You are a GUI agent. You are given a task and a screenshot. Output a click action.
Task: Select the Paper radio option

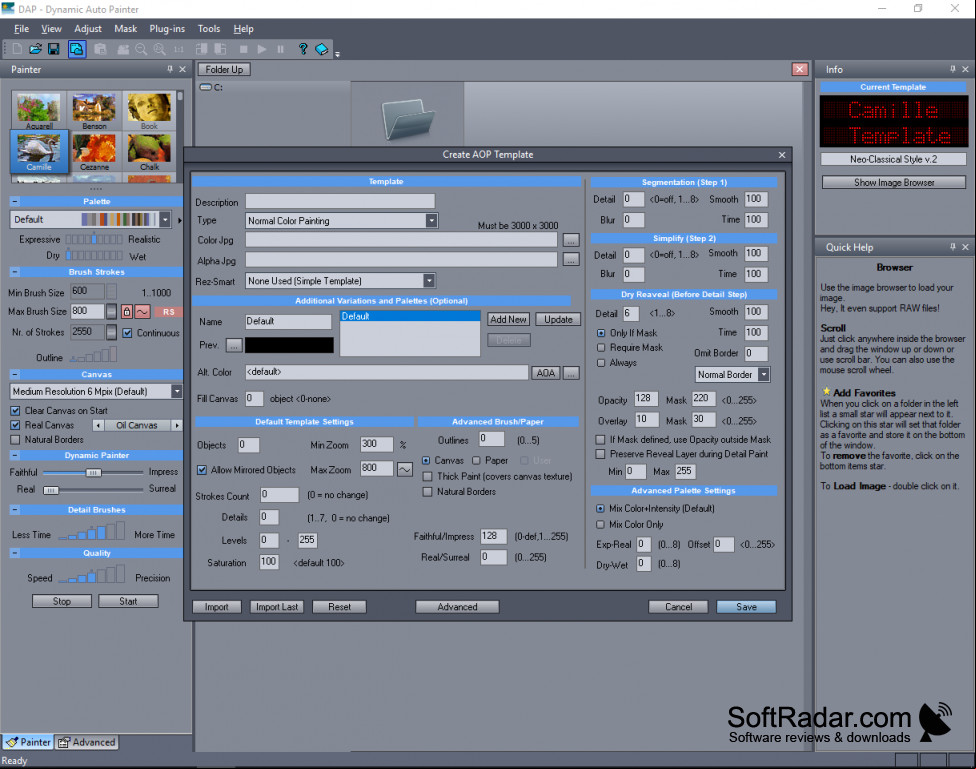(476, 461)
